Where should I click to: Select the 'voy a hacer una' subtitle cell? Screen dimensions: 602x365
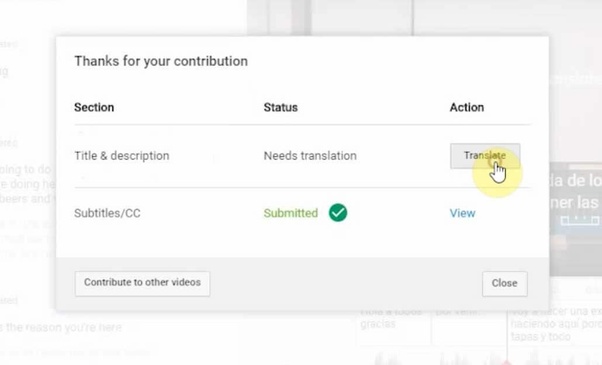[556, 324]
